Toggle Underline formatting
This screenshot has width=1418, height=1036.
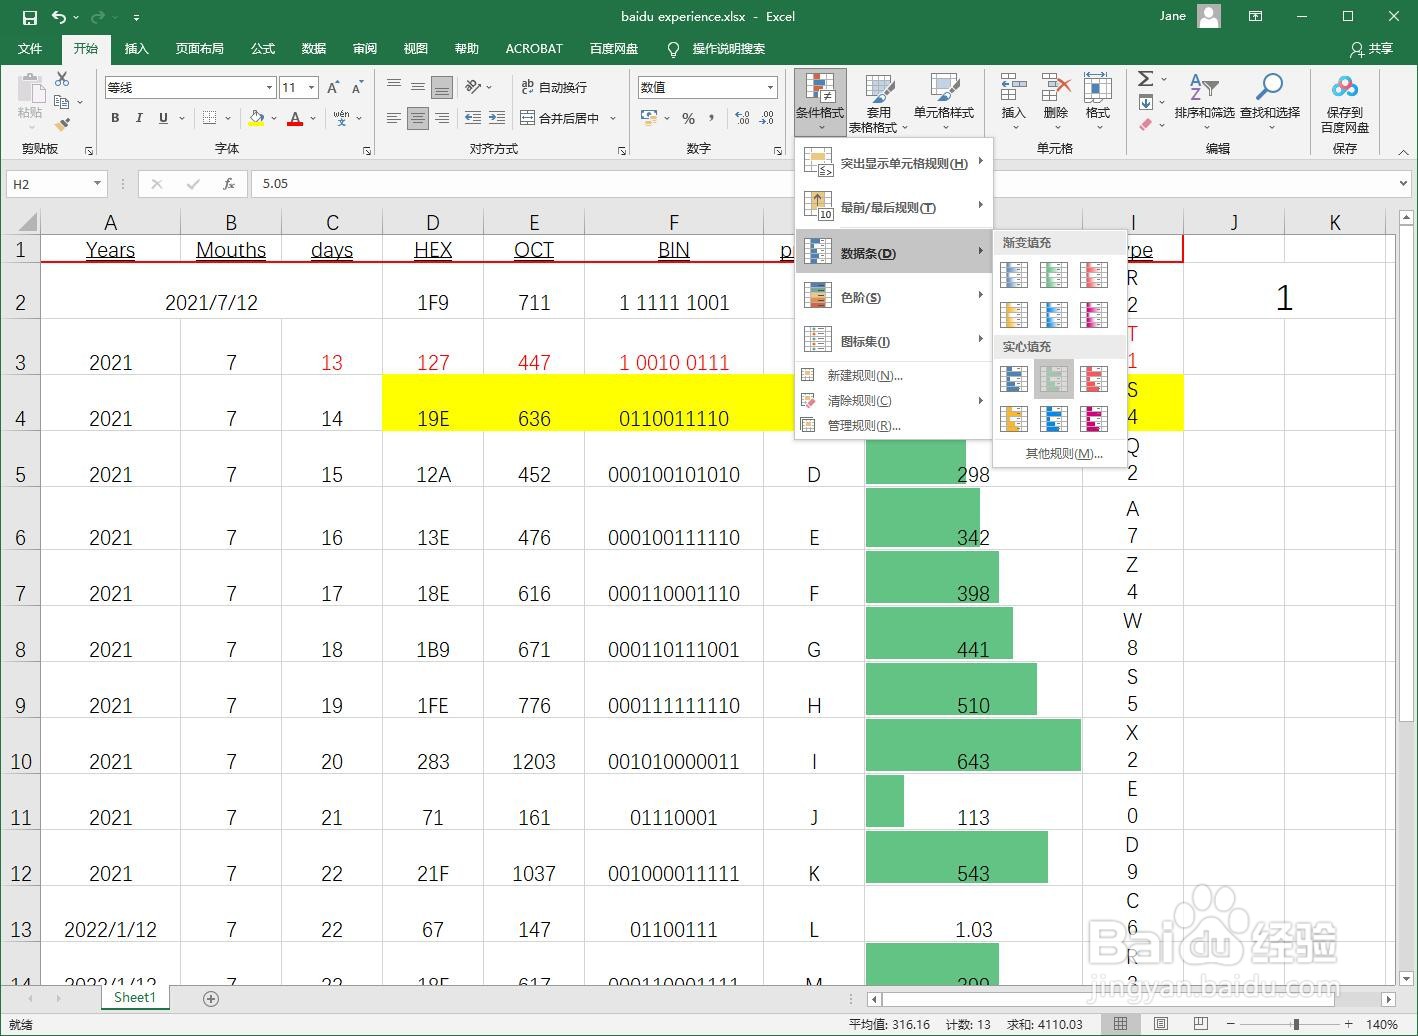click(x=163, y=118)
